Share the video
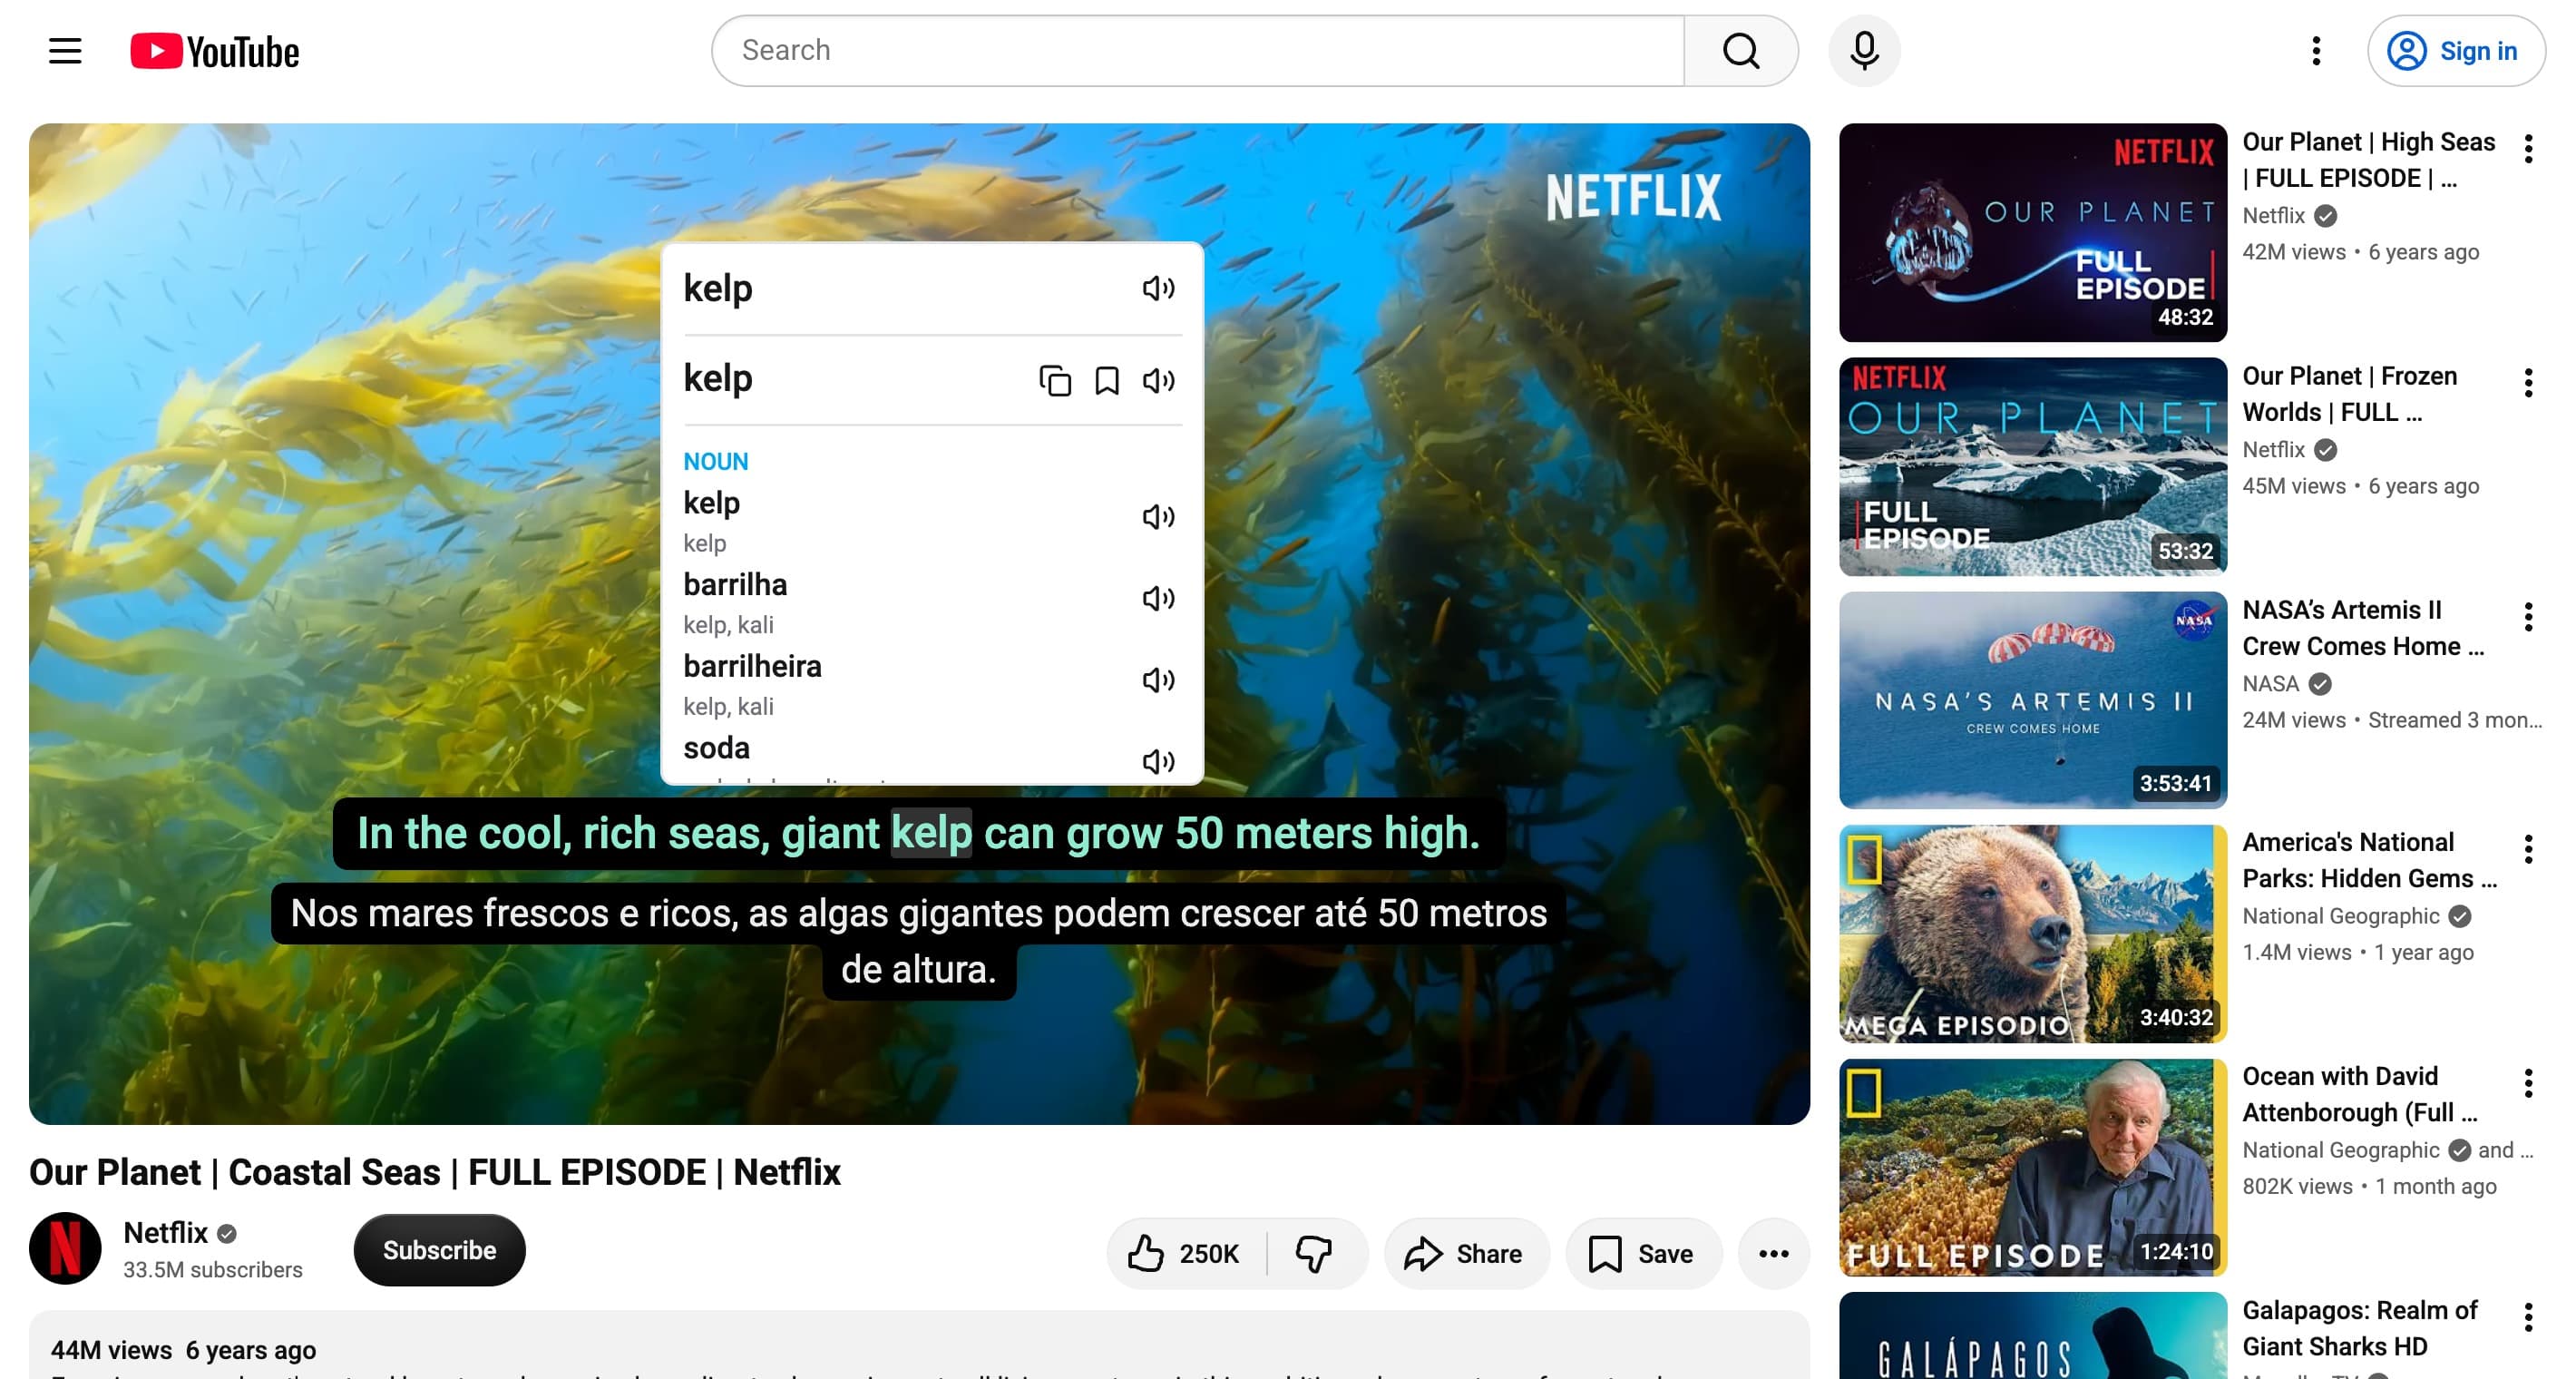 (x=1465, y=1253)
